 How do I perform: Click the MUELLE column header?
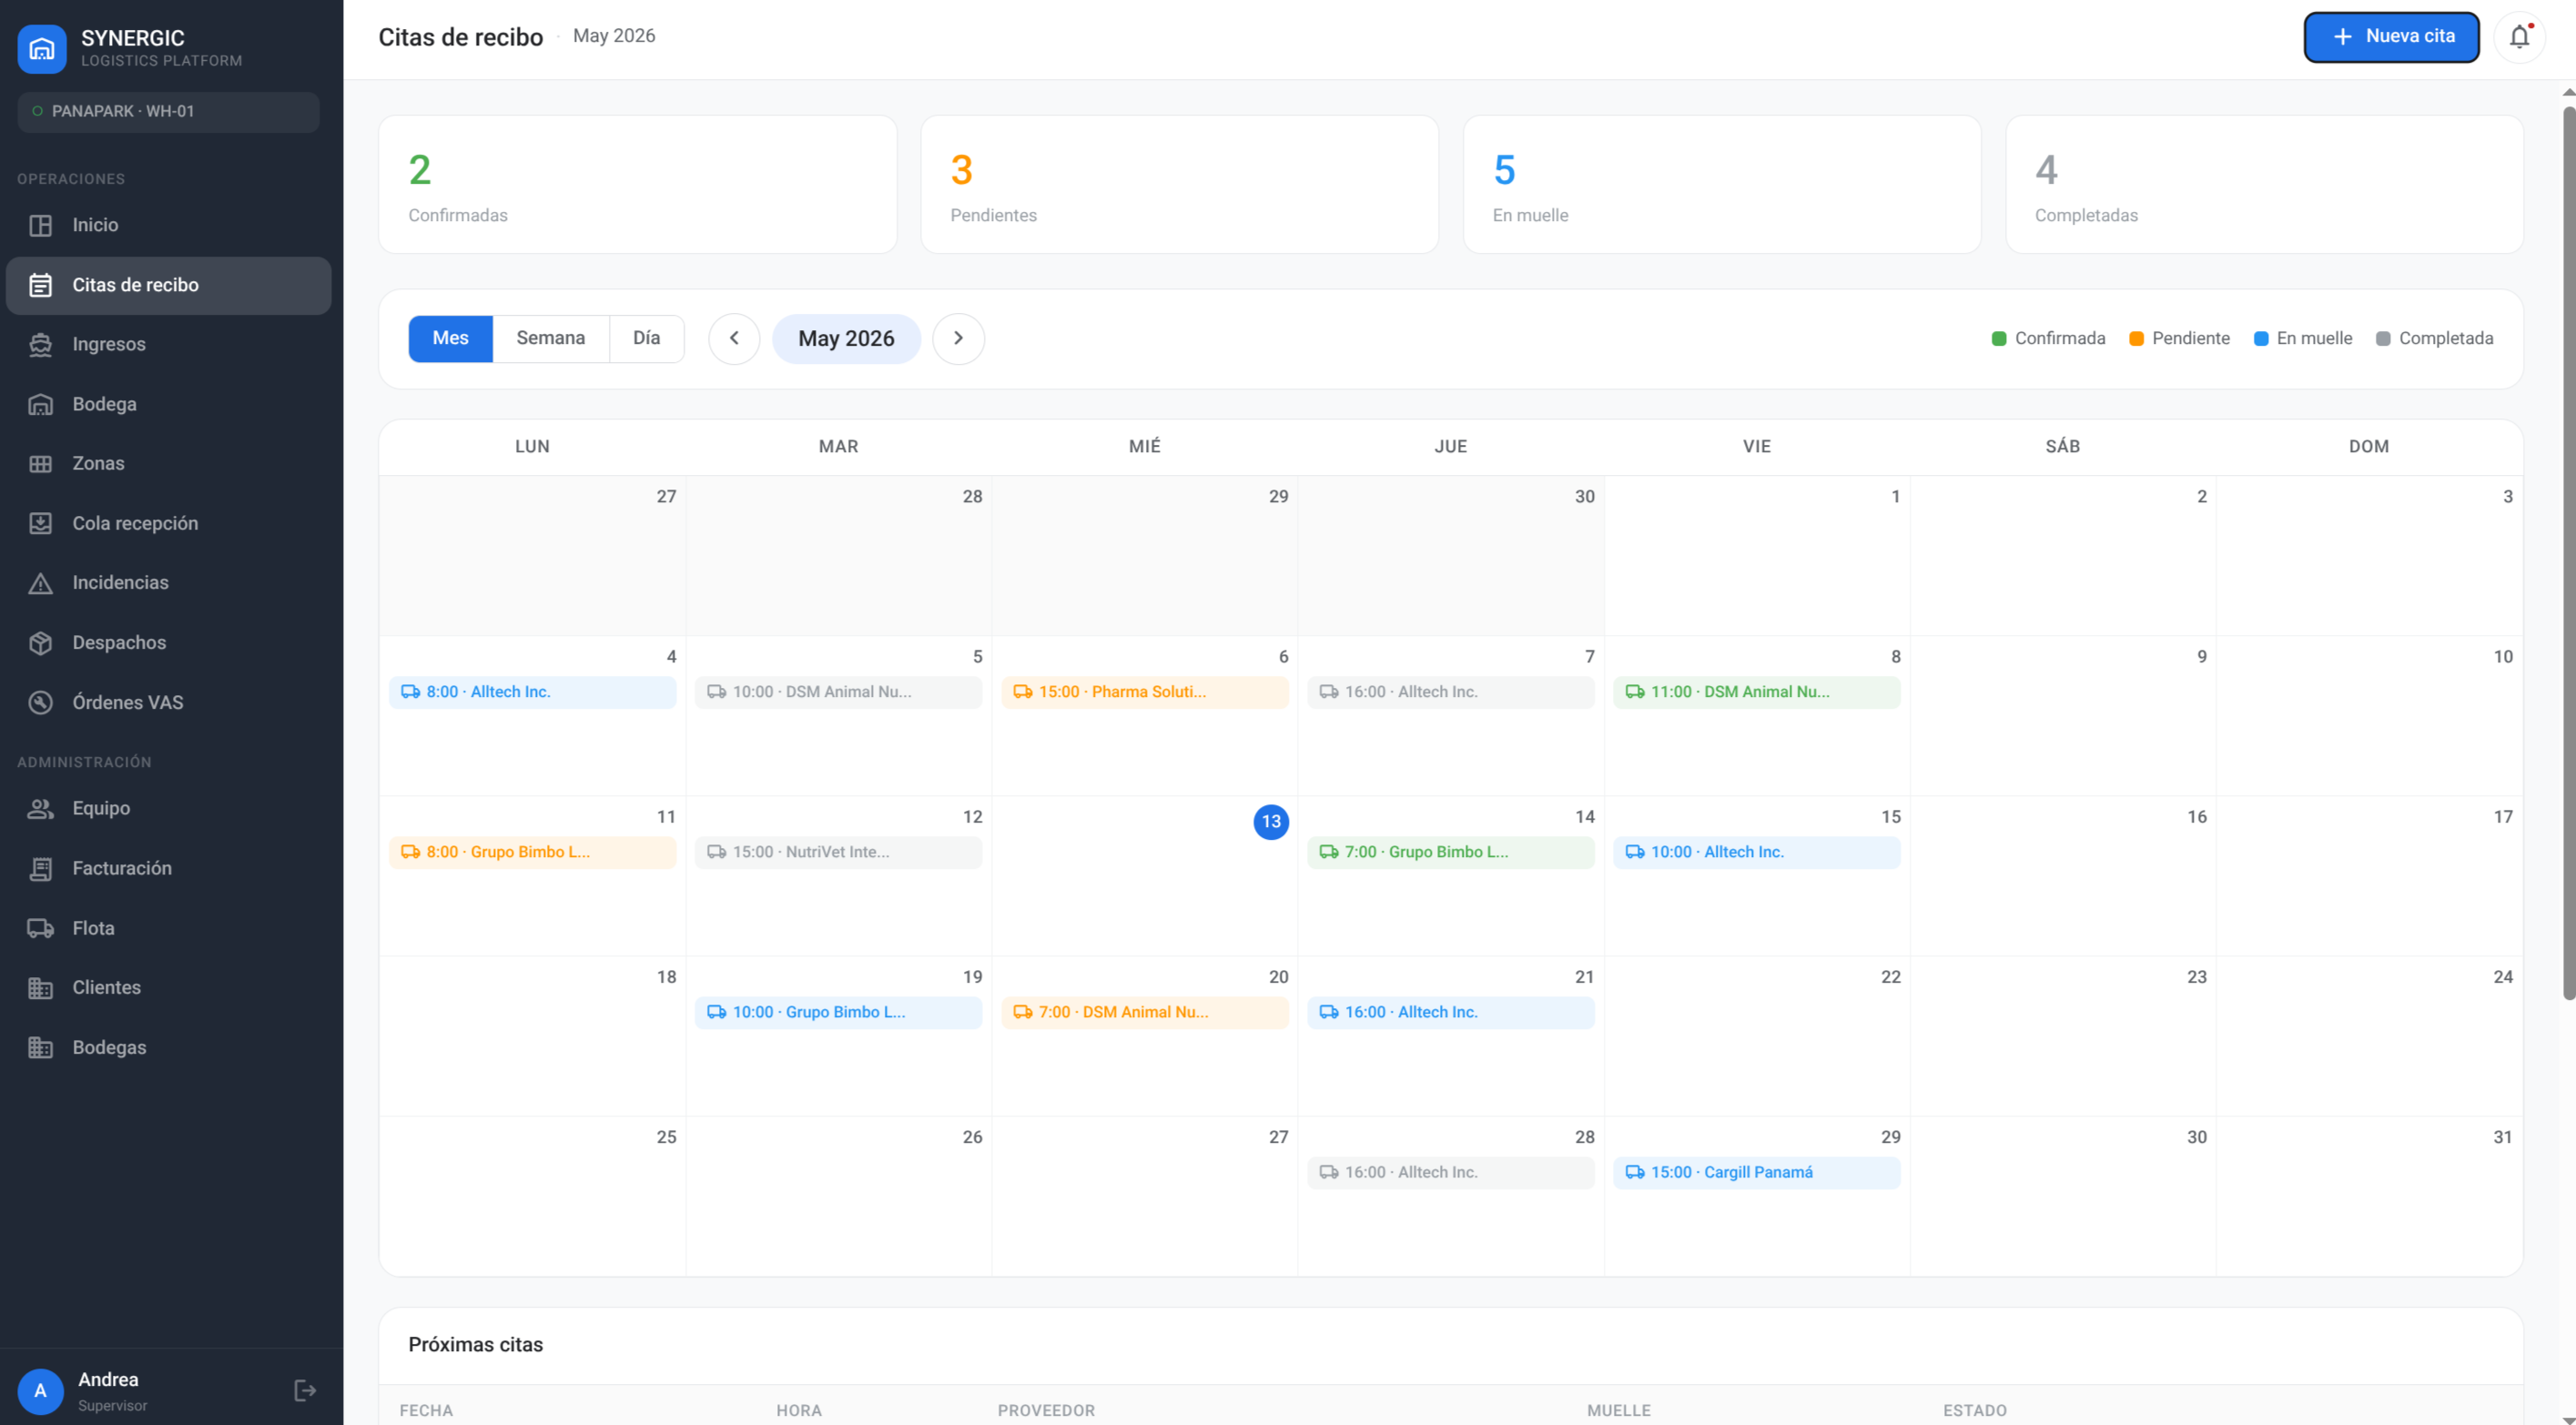[x=1618, y=1410]
